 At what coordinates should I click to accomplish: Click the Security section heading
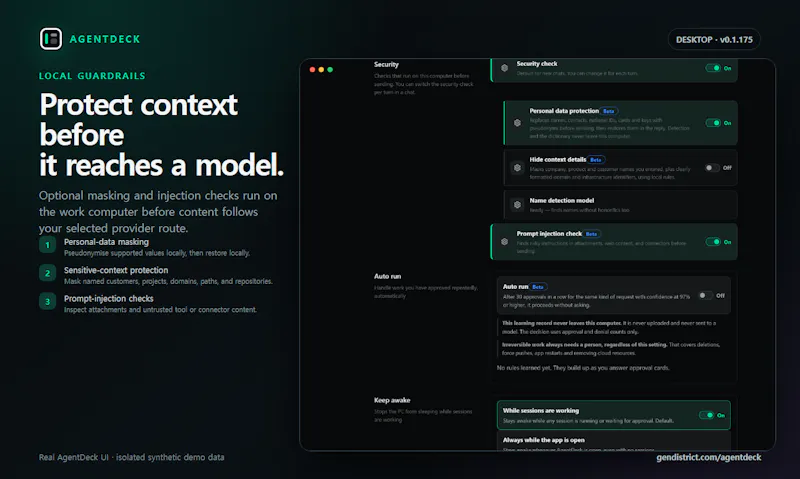point(386,65)
